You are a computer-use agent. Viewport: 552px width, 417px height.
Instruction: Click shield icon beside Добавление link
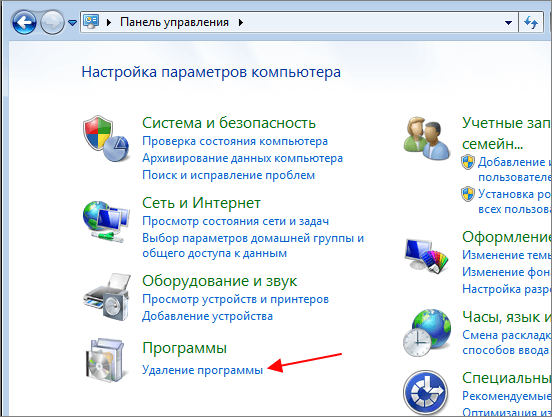point(468,162)
